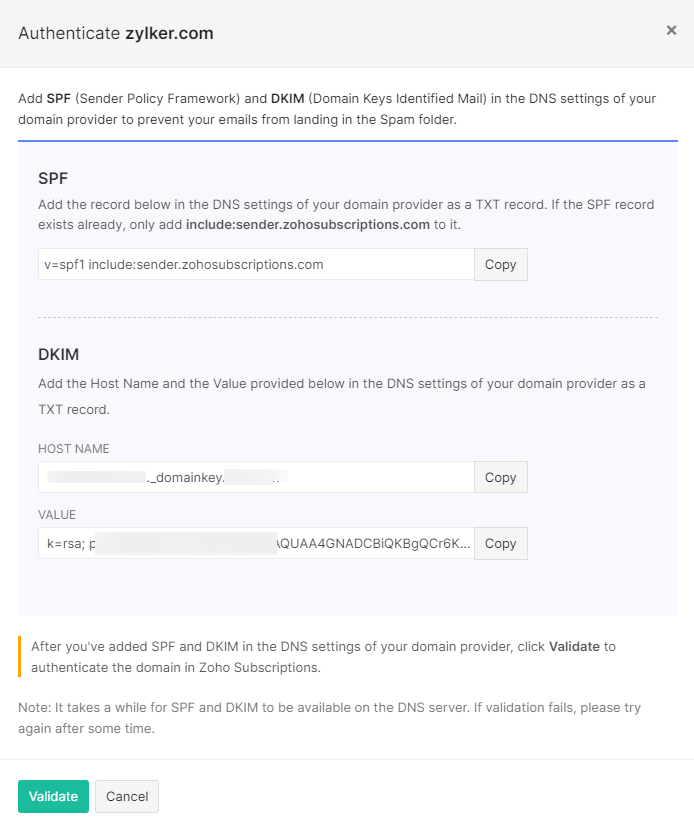Click the DKIM value input field
This screenshot has height=823, width=694.
click(x=250, y=543)
